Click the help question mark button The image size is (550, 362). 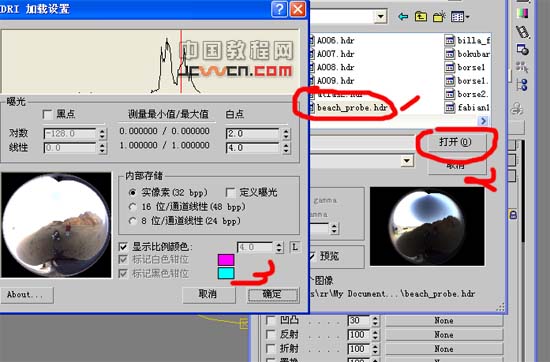click(x=279, y=9)
